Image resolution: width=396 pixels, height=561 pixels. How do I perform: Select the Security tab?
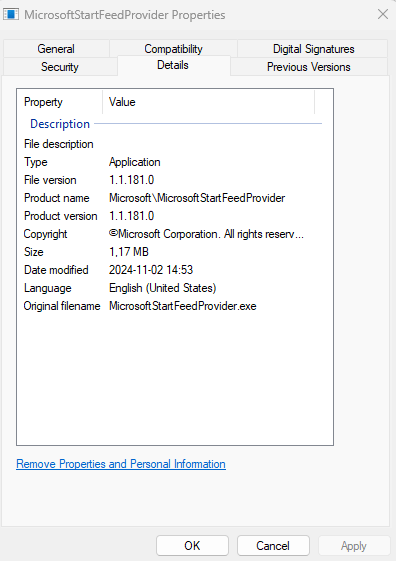[60, 67]
